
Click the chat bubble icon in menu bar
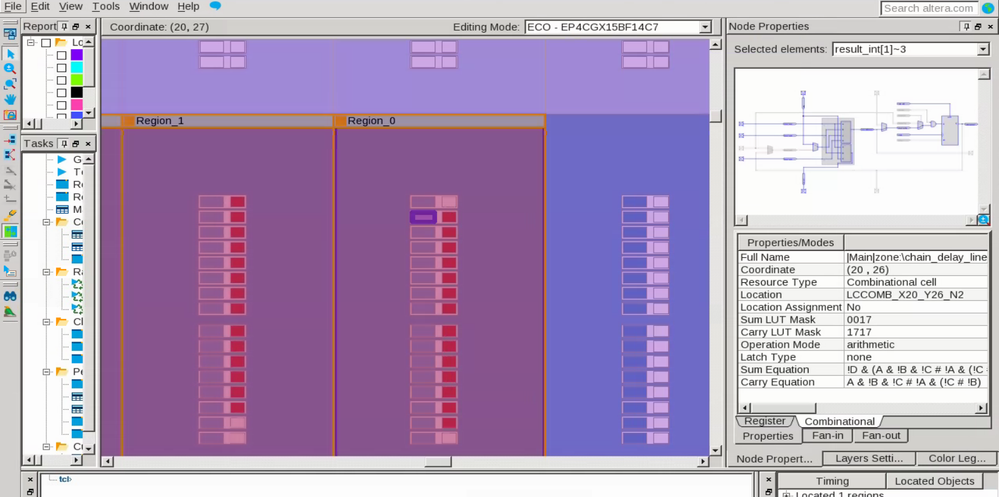(215, 6)
